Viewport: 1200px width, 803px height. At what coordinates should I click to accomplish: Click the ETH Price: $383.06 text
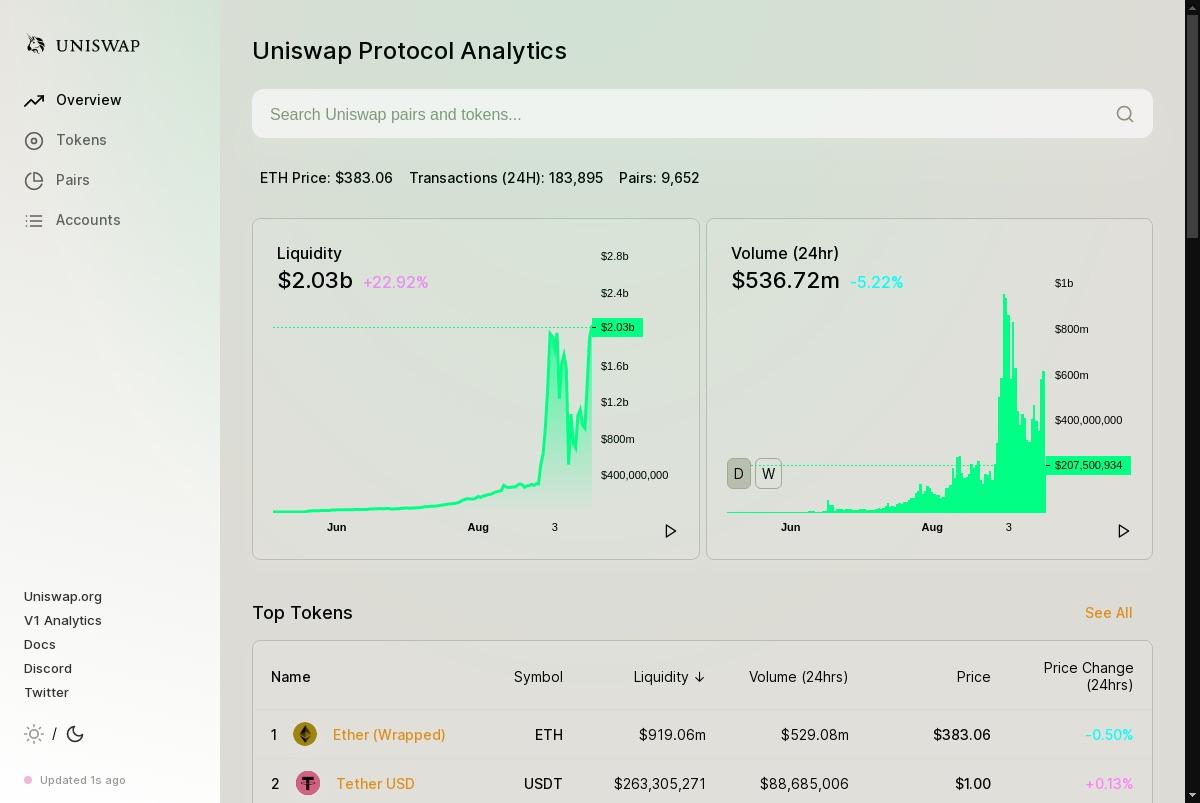click(326, 178)
